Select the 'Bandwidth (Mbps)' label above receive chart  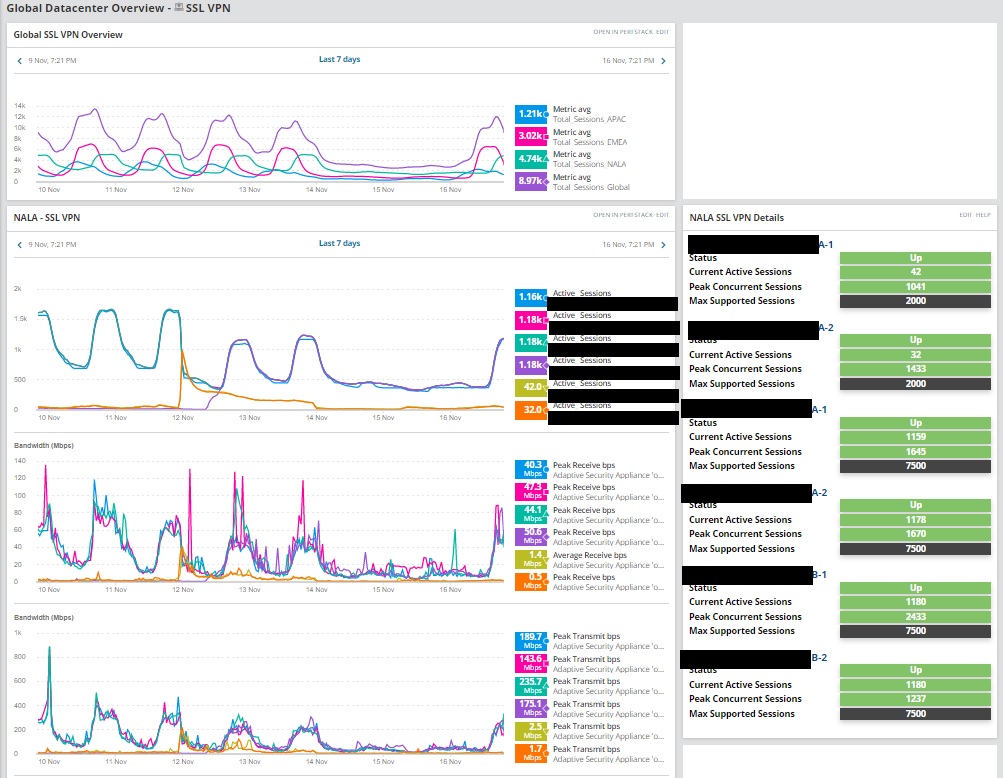point(43,445)
